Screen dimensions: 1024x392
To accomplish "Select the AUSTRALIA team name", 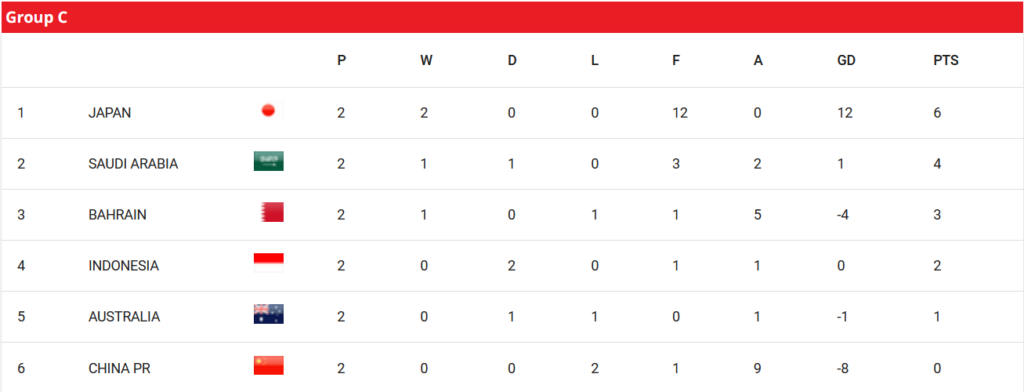I will coord(124,316).
